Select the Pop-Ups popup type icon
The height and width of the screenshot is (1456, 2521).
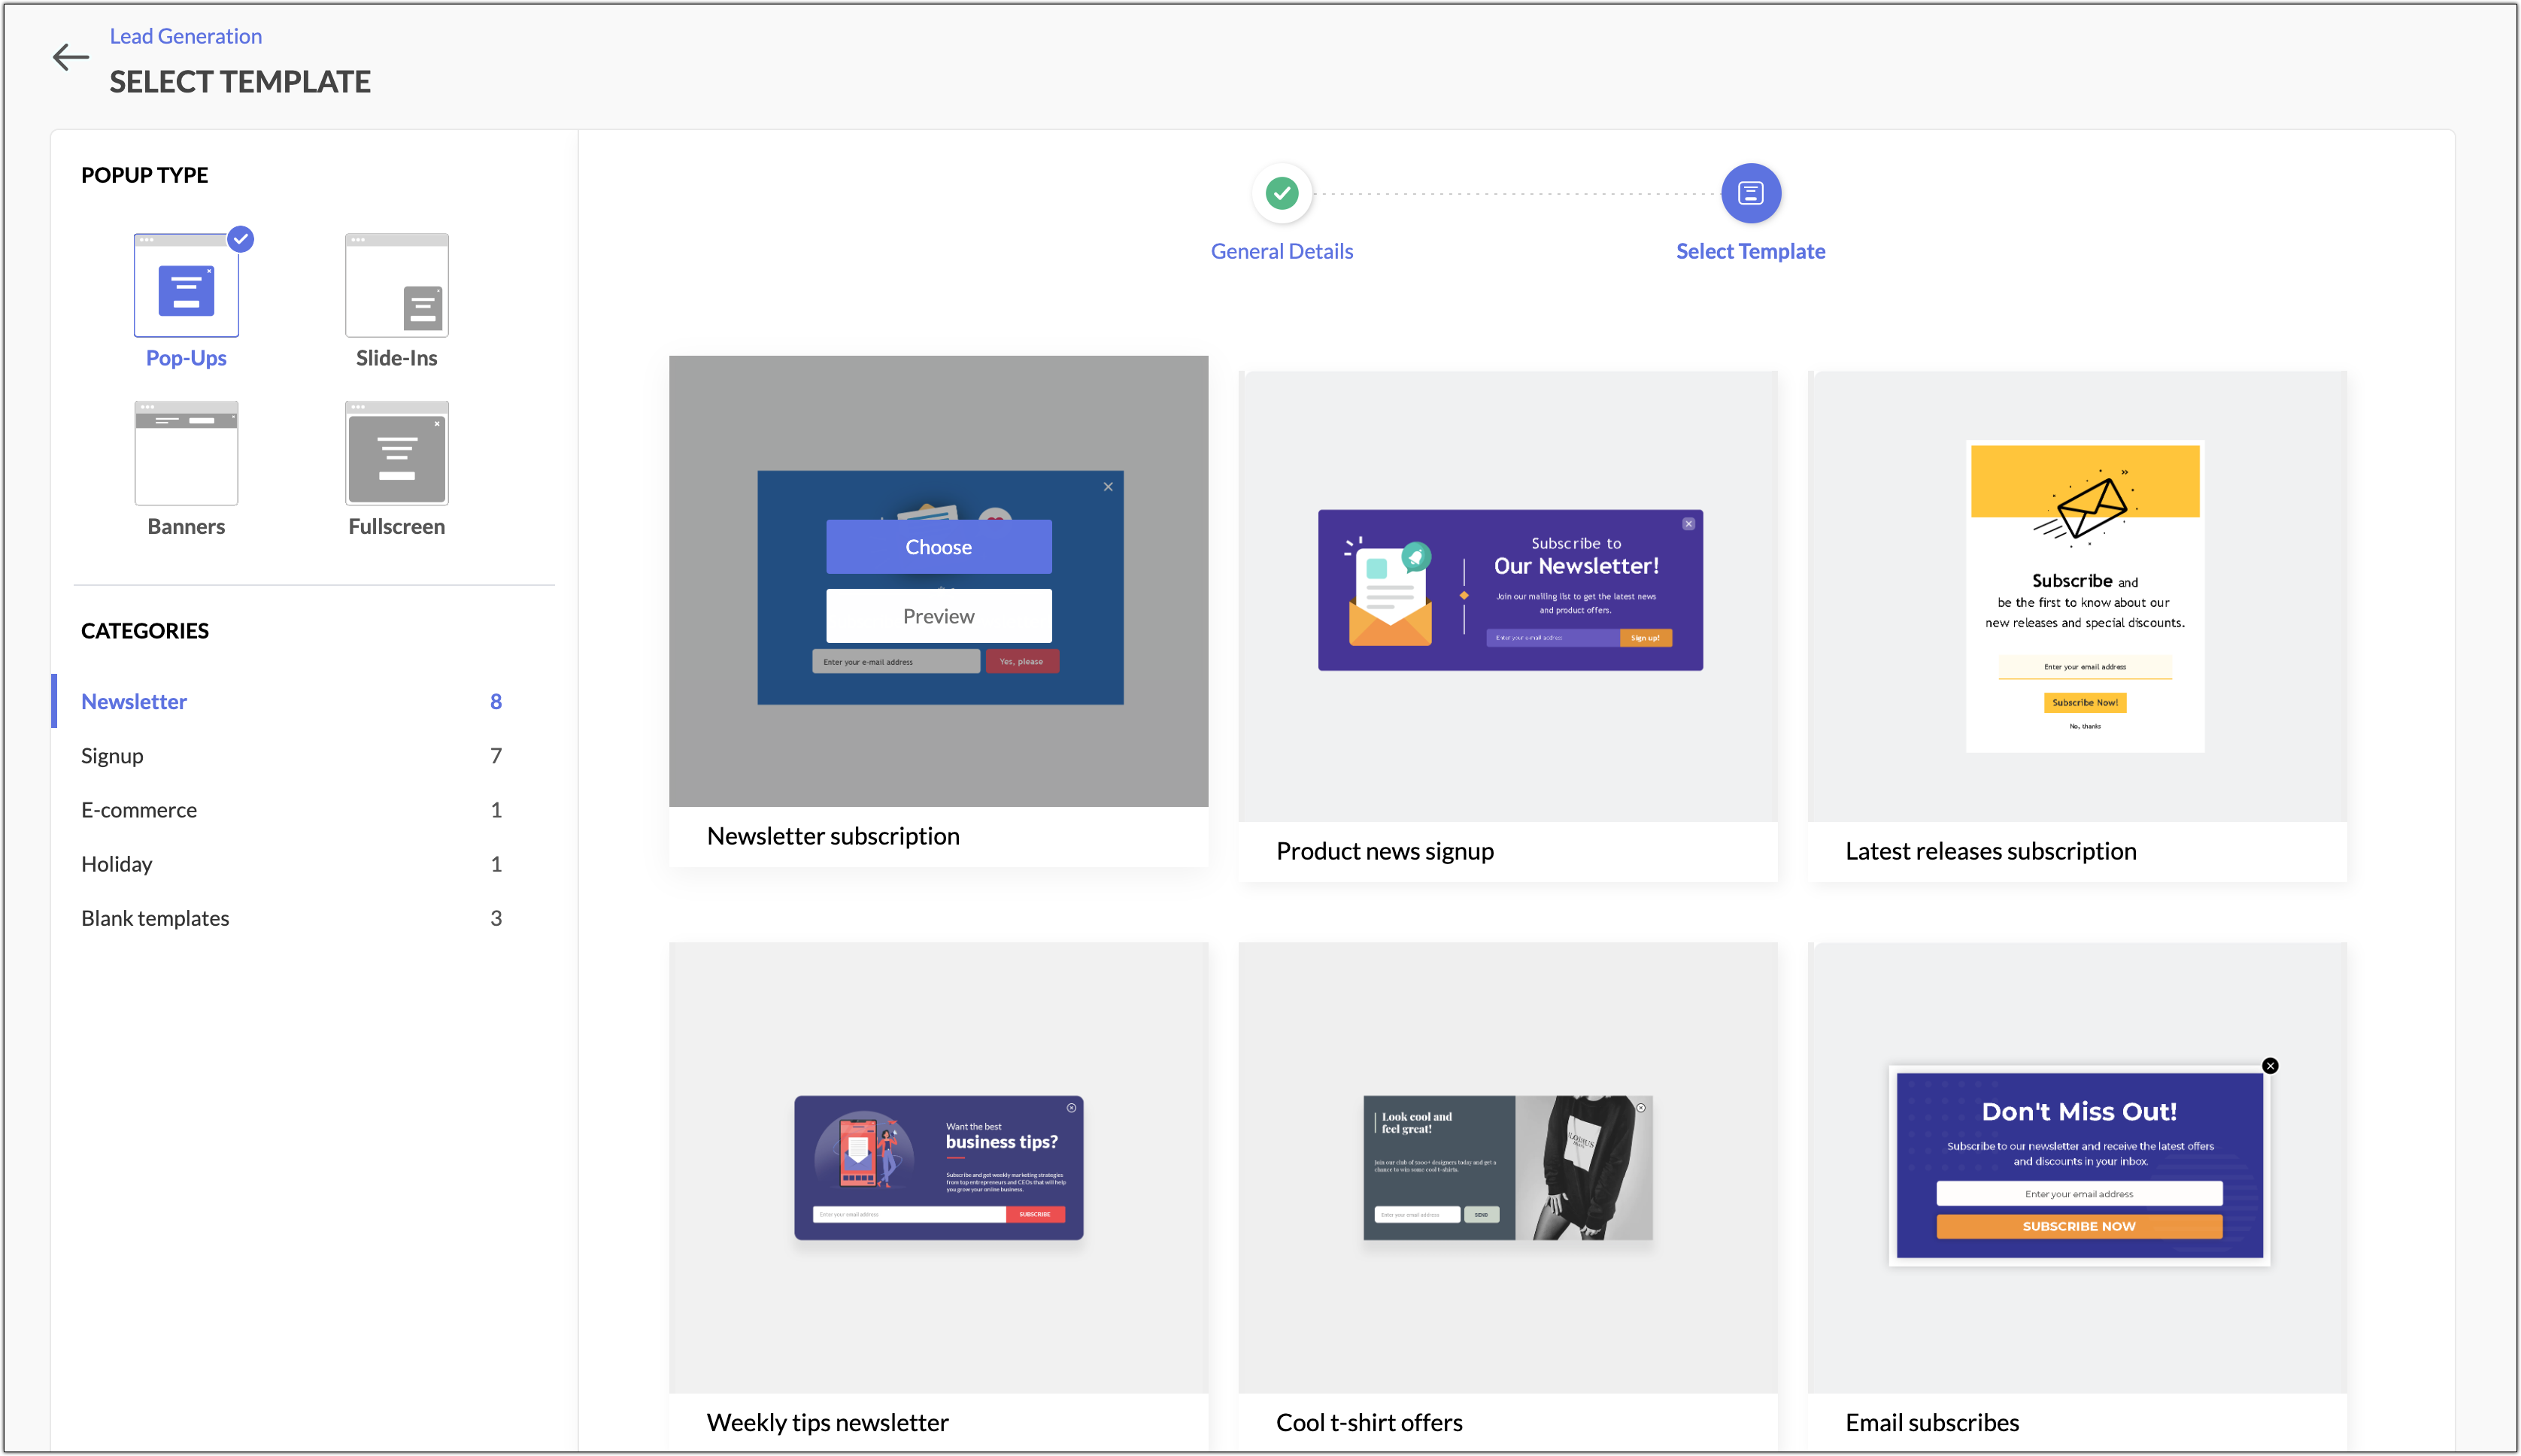click(186, 285)
